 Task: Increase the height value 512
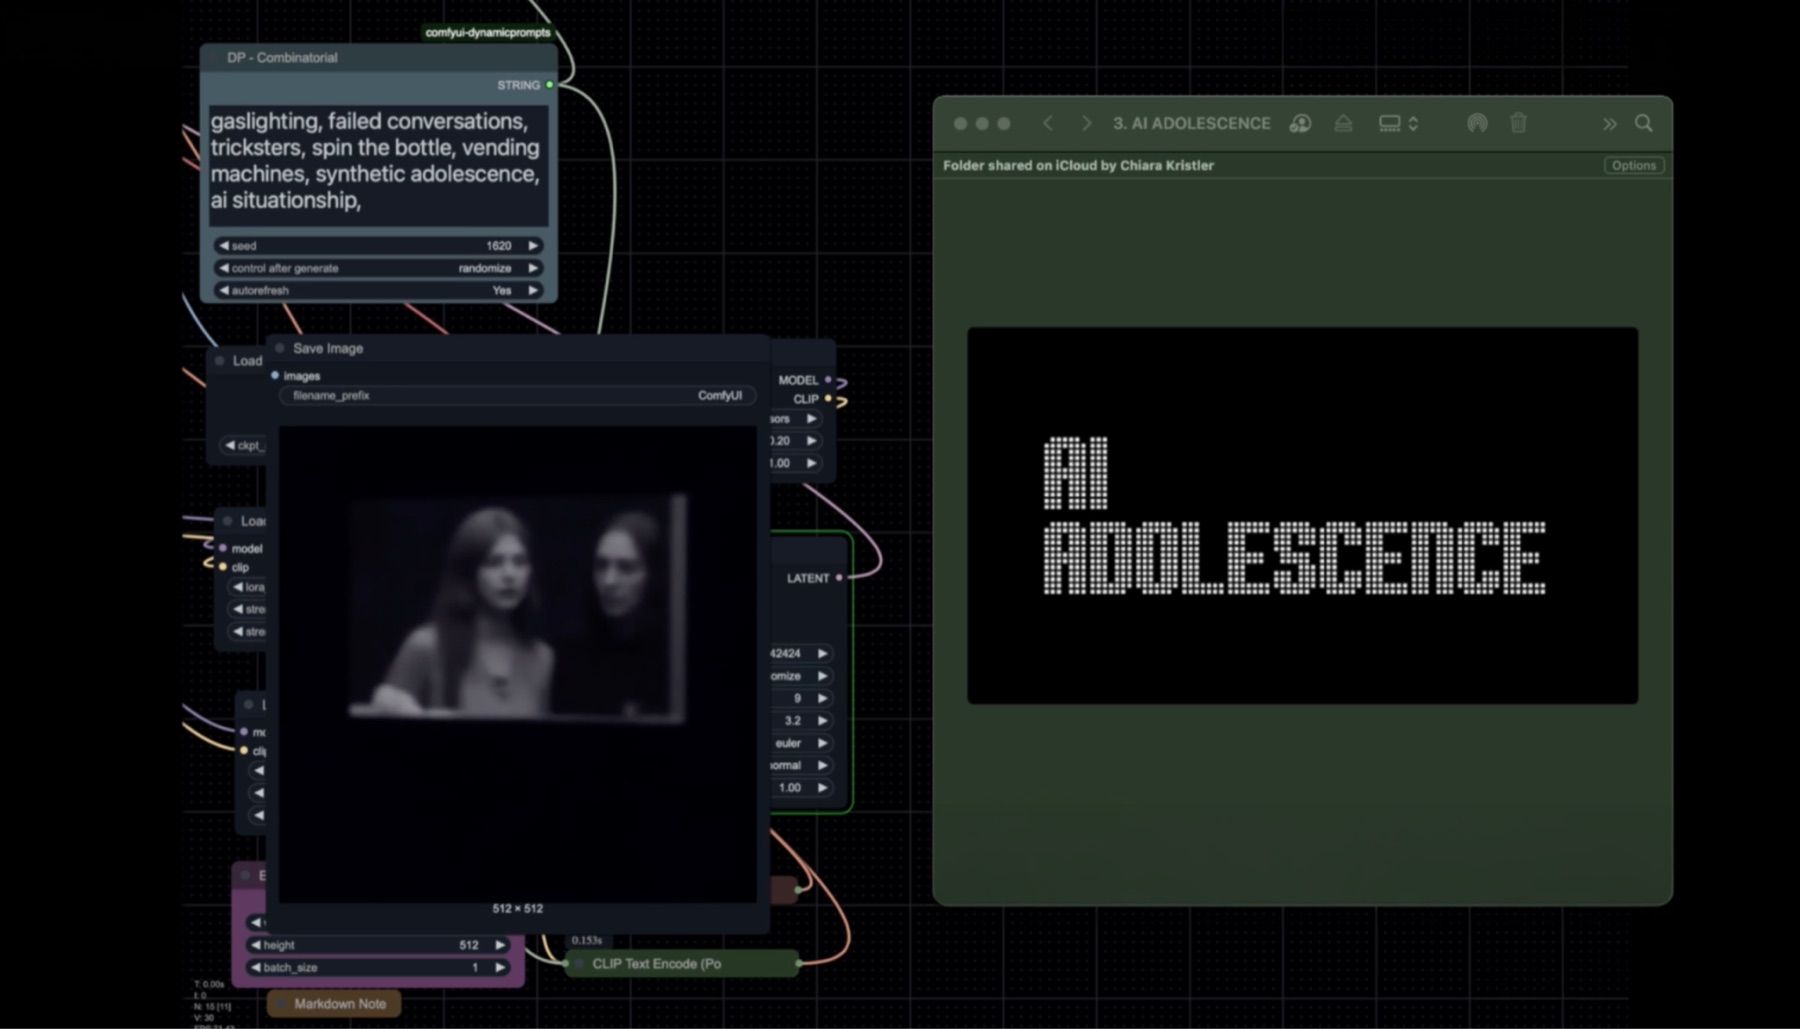(x=500, y=944)
